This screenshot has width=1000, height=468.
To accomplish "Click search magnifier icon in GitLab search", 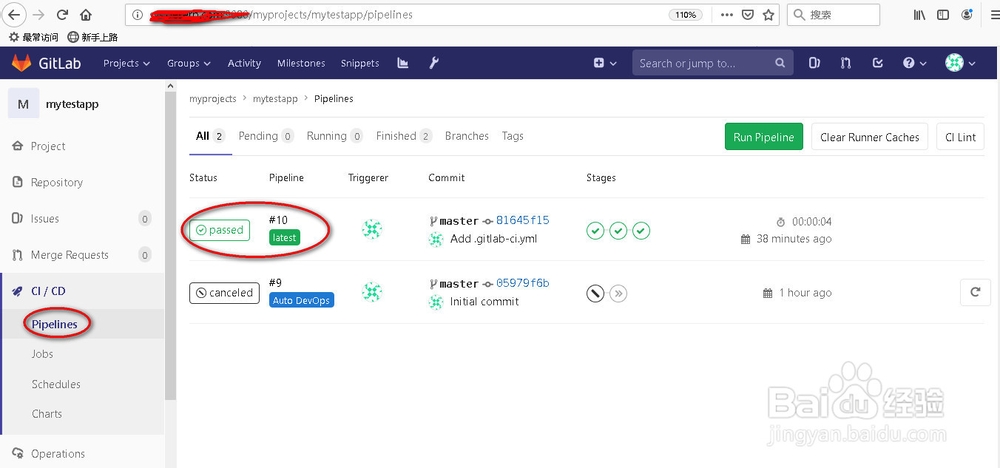I will [x=780, y=63].
